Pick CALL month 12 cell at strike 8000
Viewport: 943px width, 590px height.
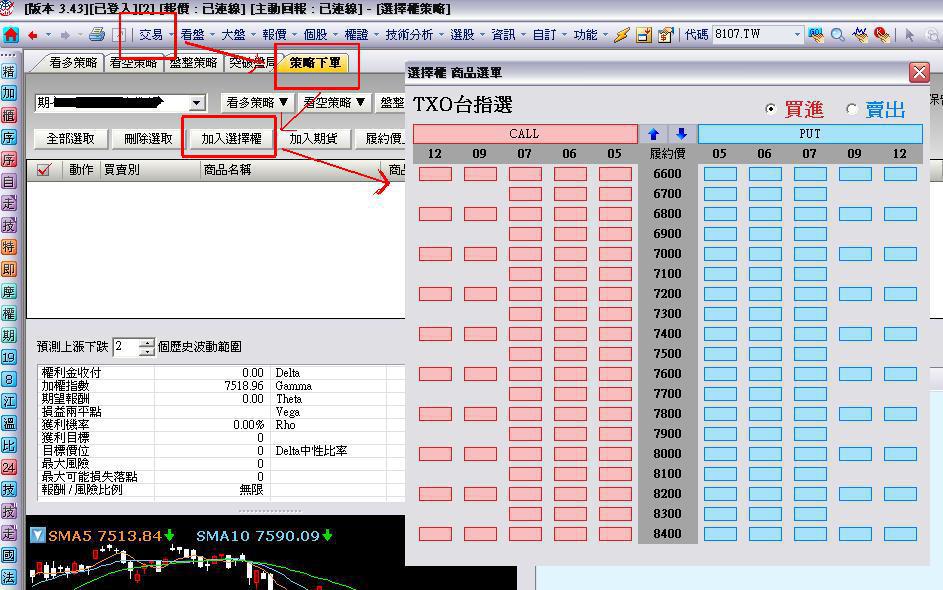435,453
